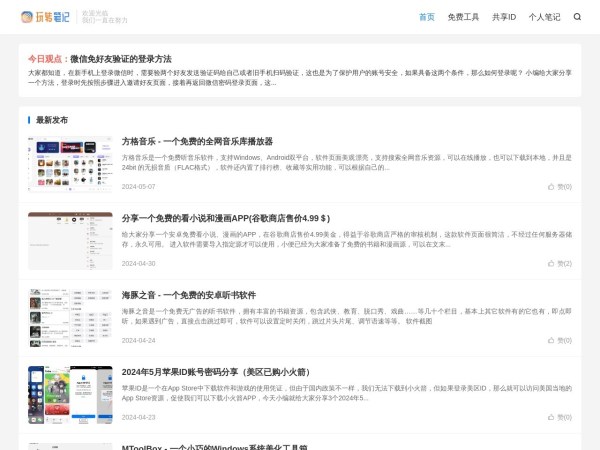This screenshot has width=600, height=450.
Task: Click the Apple ID article description text
Action: [x=347, y=393]
